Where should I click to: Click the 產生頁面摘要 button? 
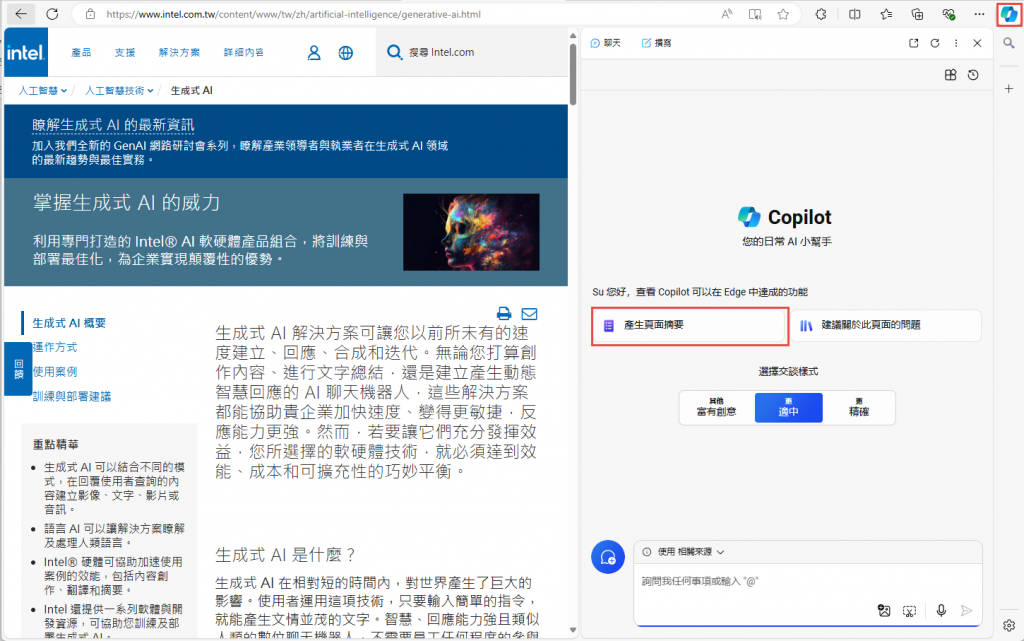690,325
